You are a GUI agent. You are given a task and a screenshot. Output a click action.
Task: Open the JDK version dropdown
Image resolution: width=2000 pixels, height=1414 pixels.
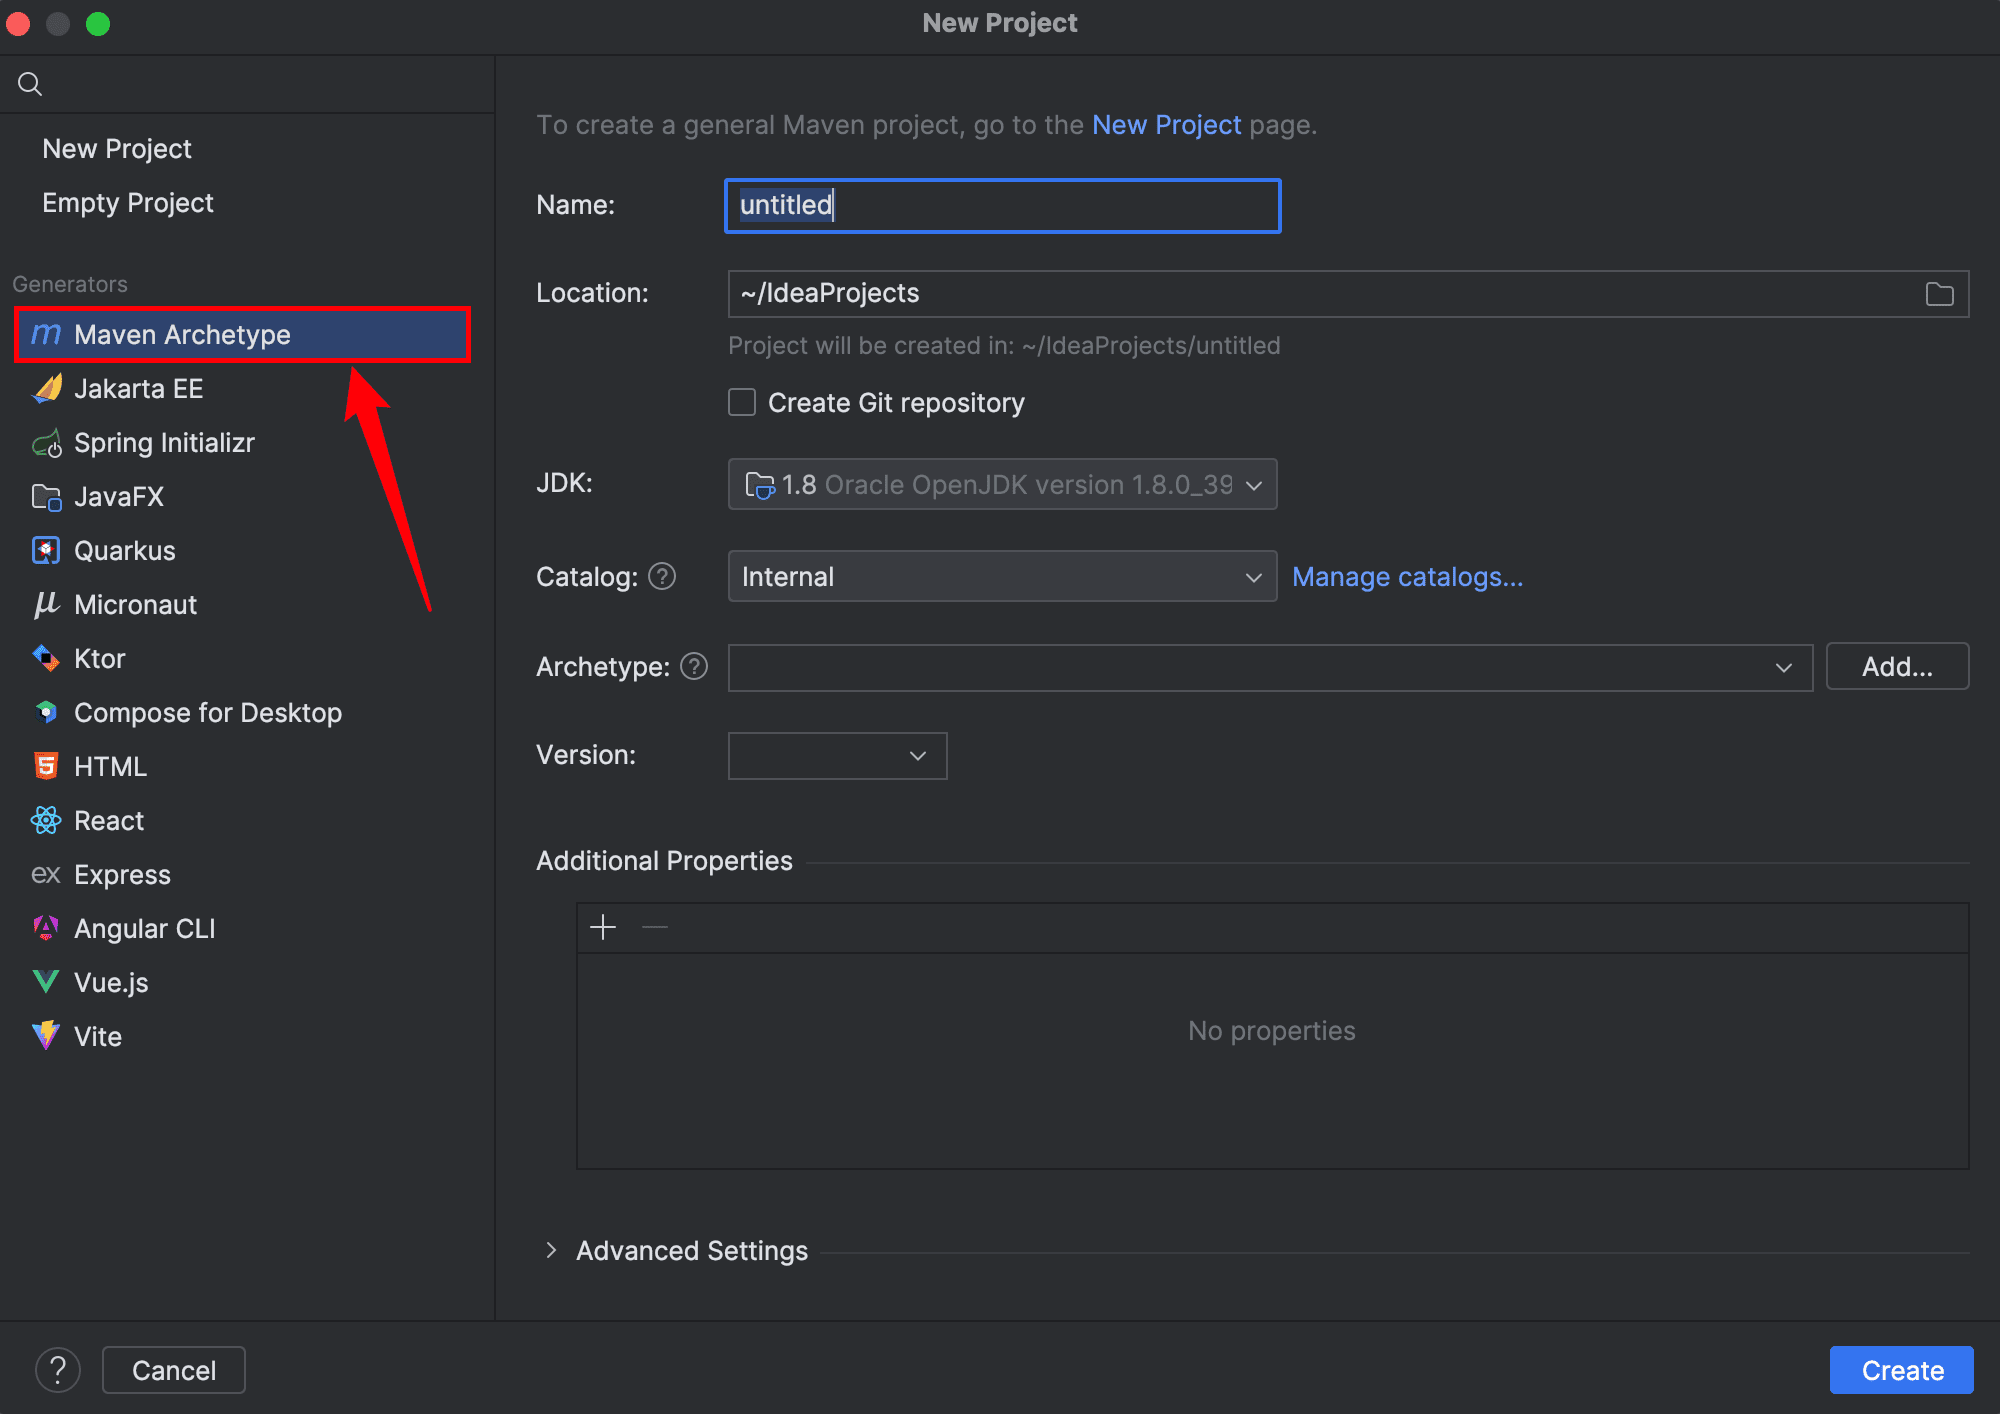[x=1002, y=484]
